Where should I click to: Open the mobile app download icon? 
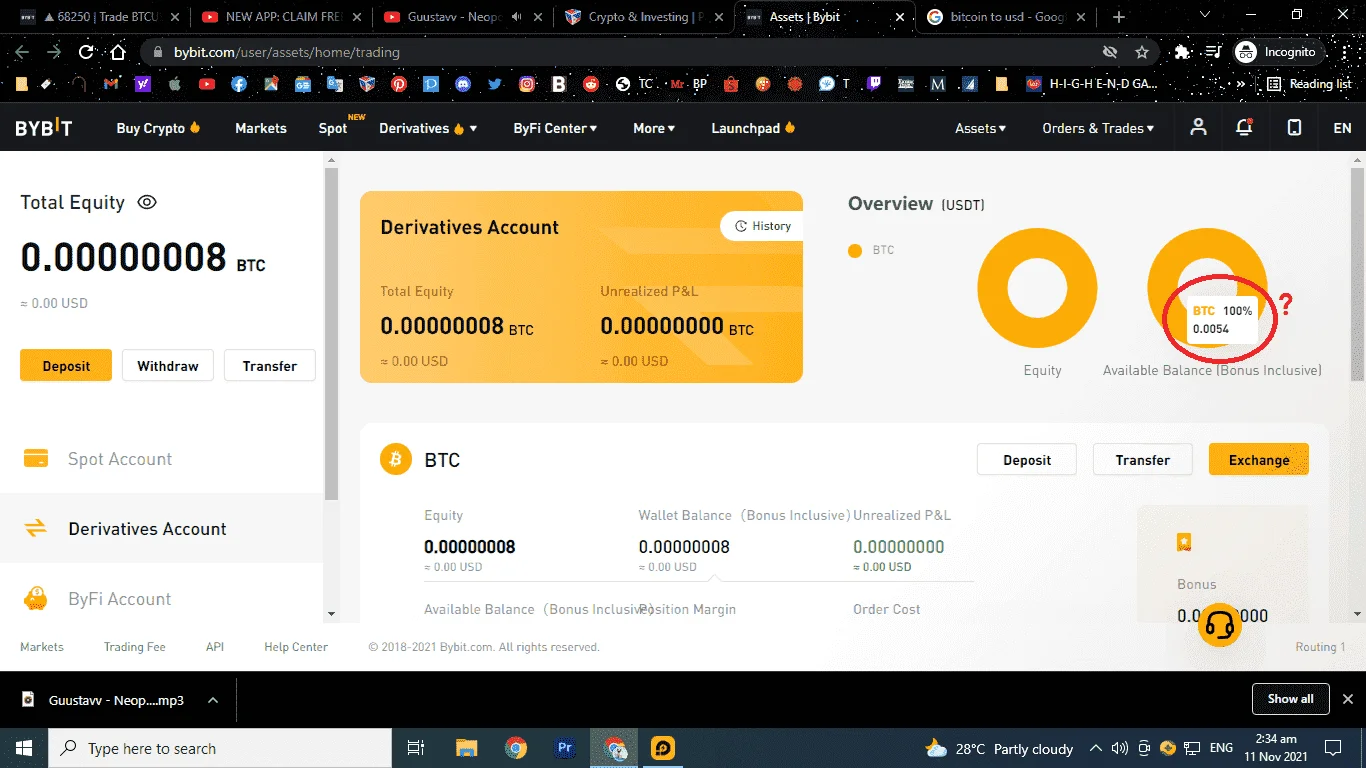[1294, 128]
